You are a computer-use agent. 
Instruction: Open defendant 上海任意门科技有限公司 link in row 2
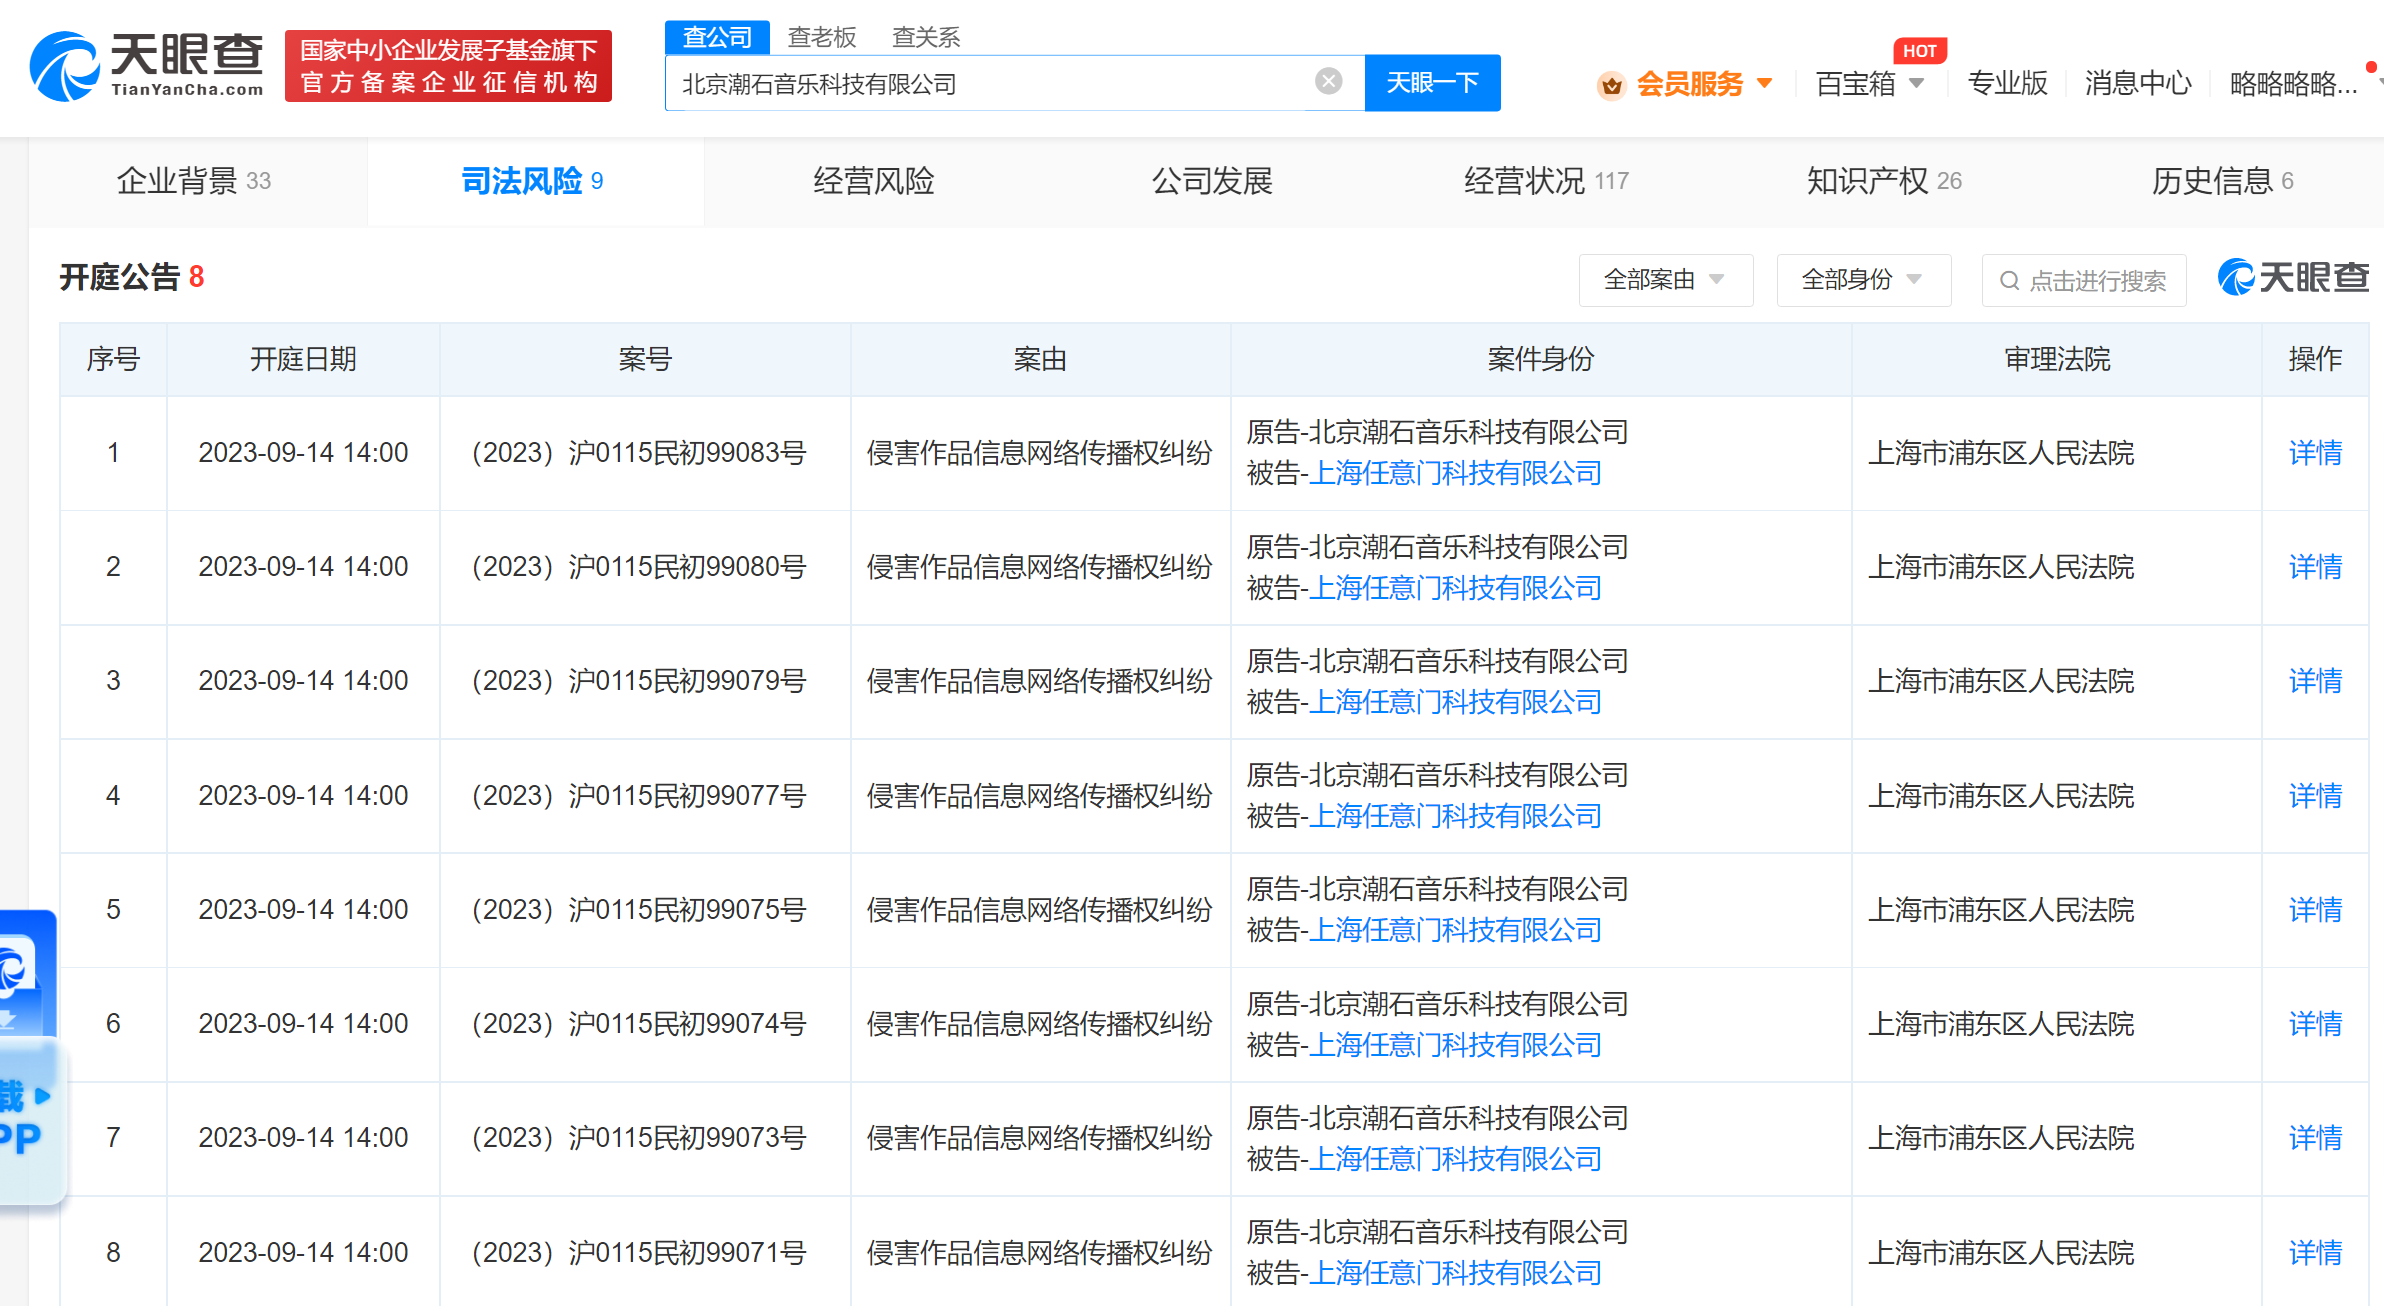point(1455,588)
